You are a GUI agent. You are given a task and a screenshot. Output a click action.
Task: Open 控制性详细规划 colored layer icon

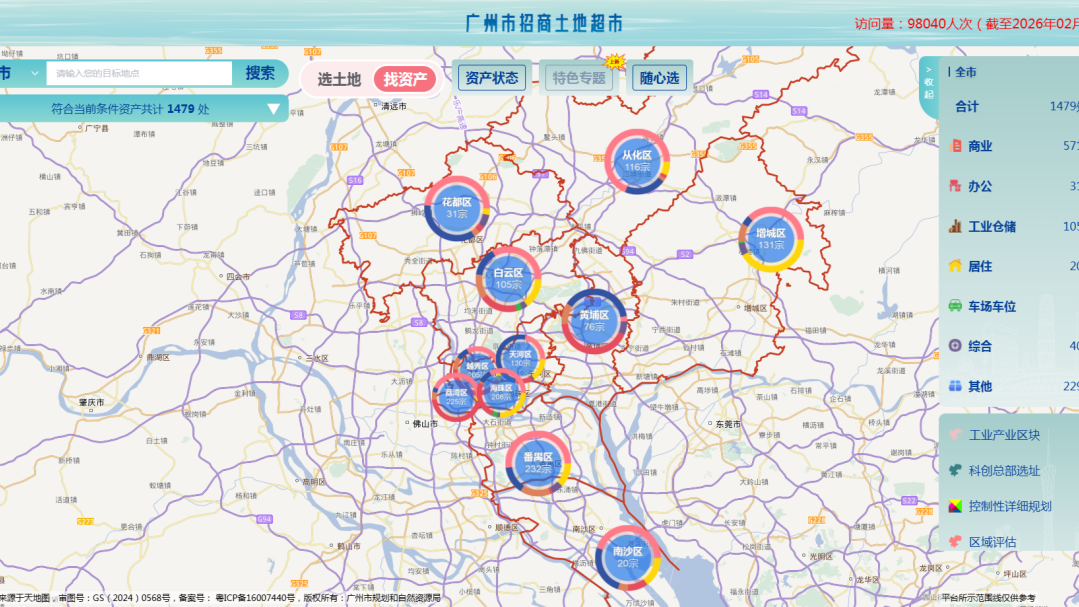click(955, 506)
